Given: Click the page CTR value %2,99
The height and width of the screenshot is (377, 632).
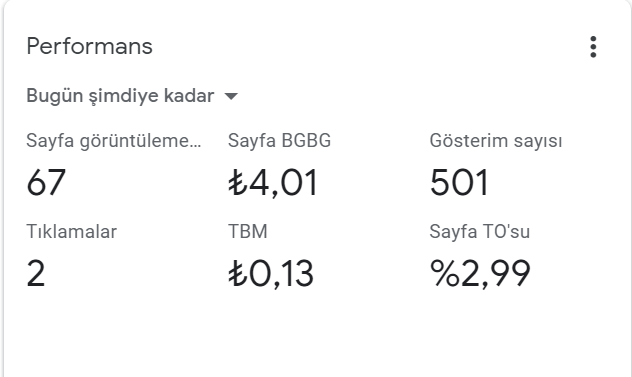Looking at the screenshot, I should pos(480,273).
